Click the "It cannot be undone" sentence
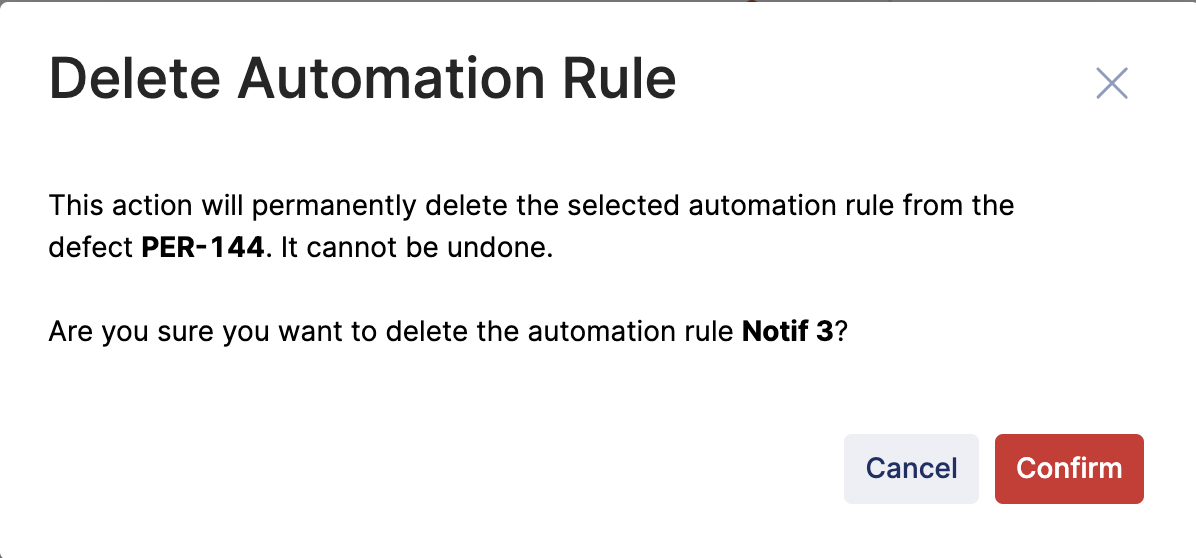 416,248
